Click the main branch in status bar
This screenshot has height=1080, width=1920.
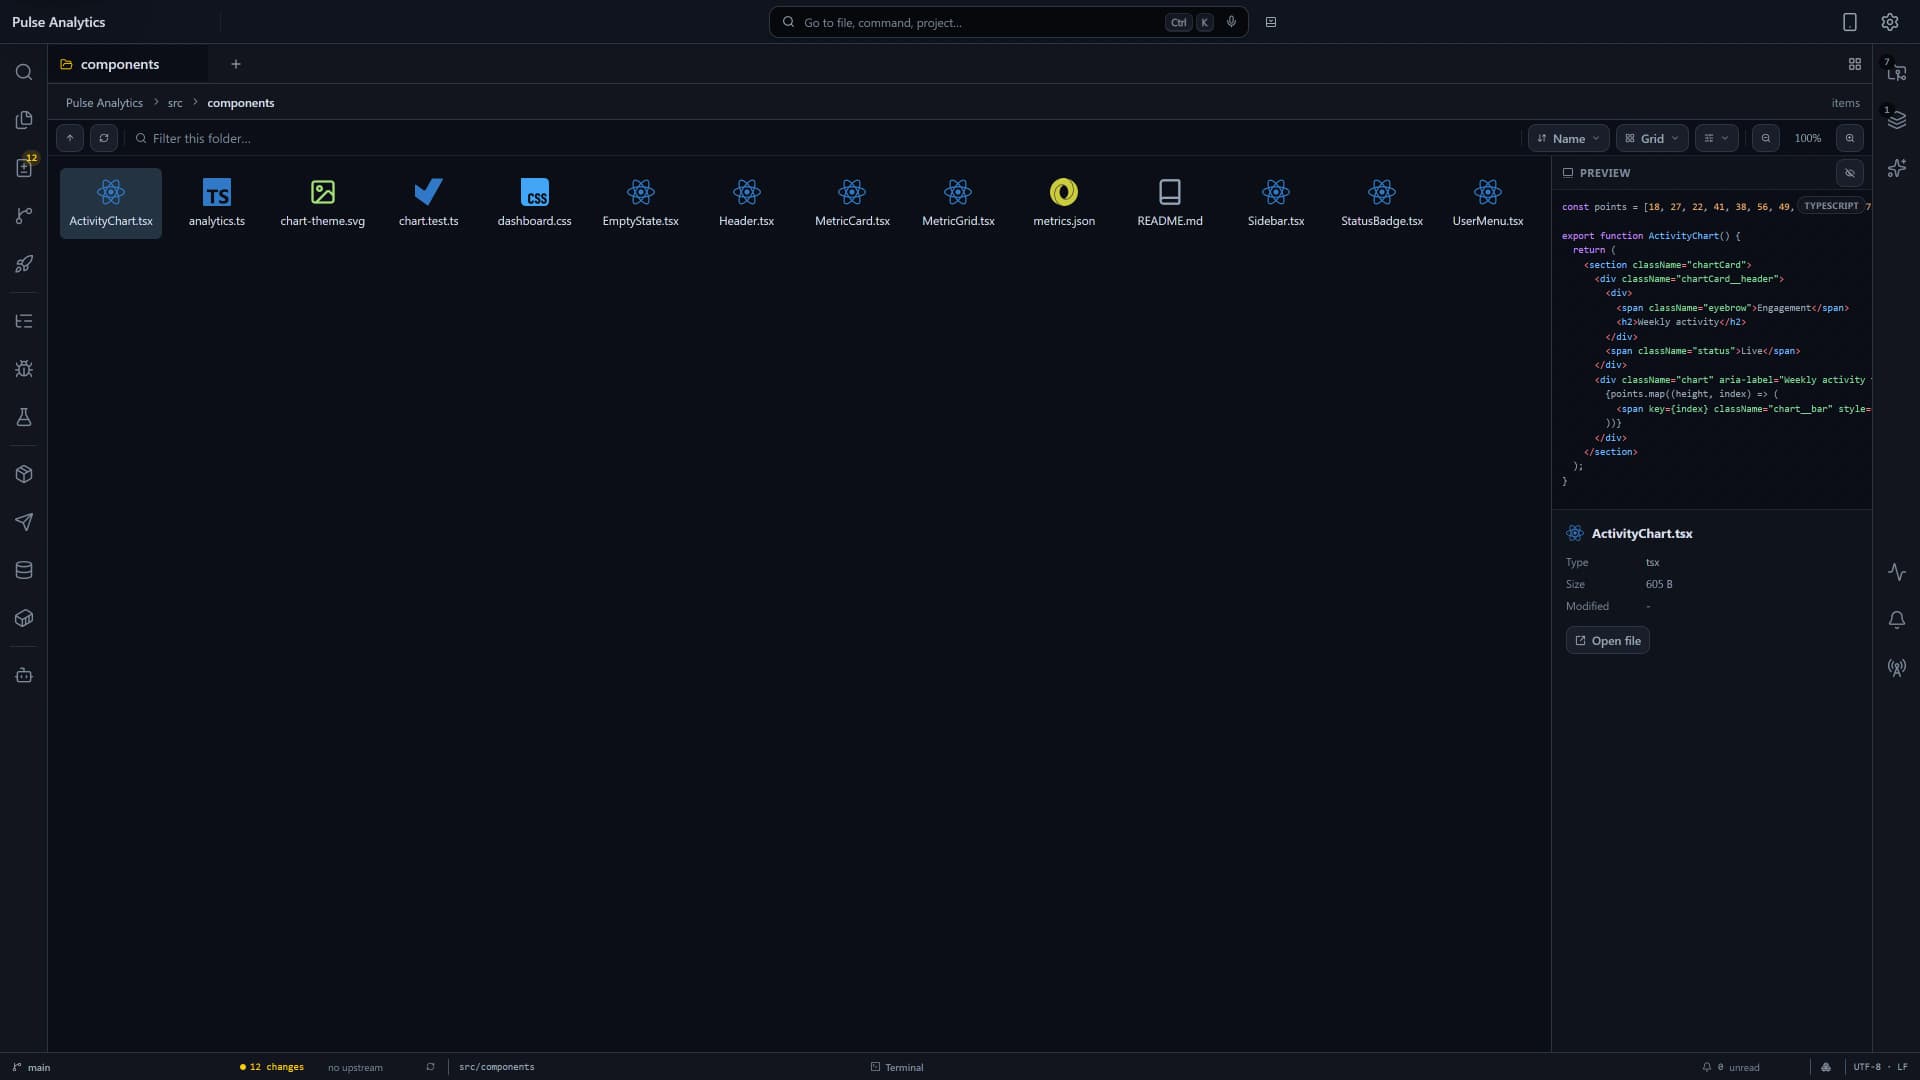[31, 1067]
